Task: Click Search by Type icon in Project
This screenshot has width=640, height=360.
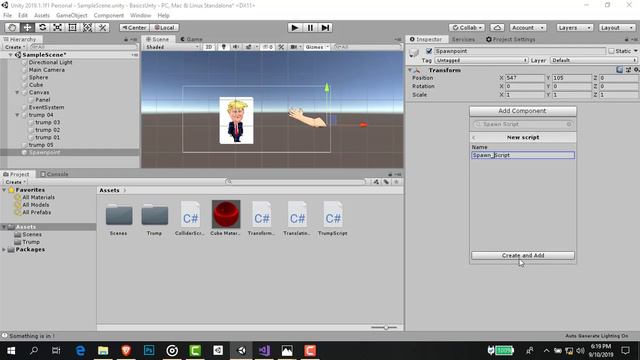Action: tap(376, 182)
